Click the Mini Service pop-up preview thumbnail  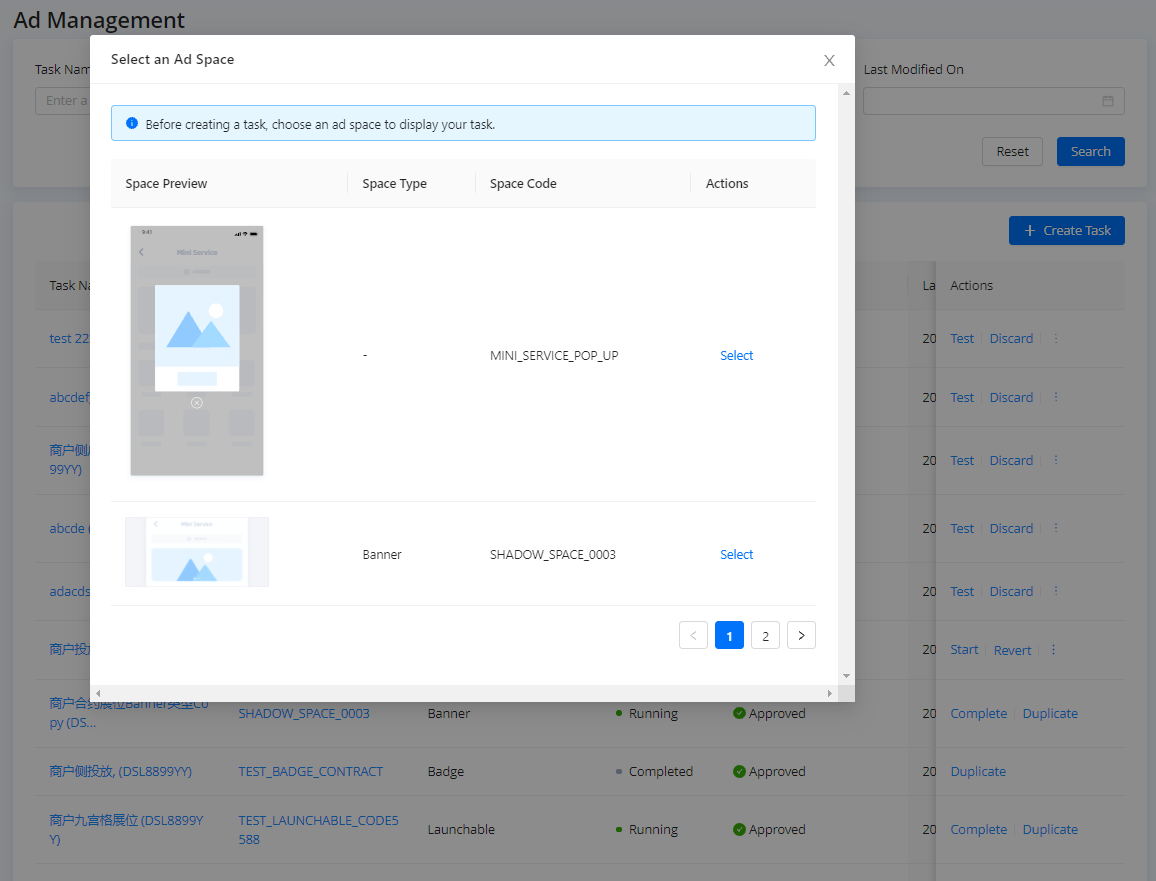coord(197,350)
